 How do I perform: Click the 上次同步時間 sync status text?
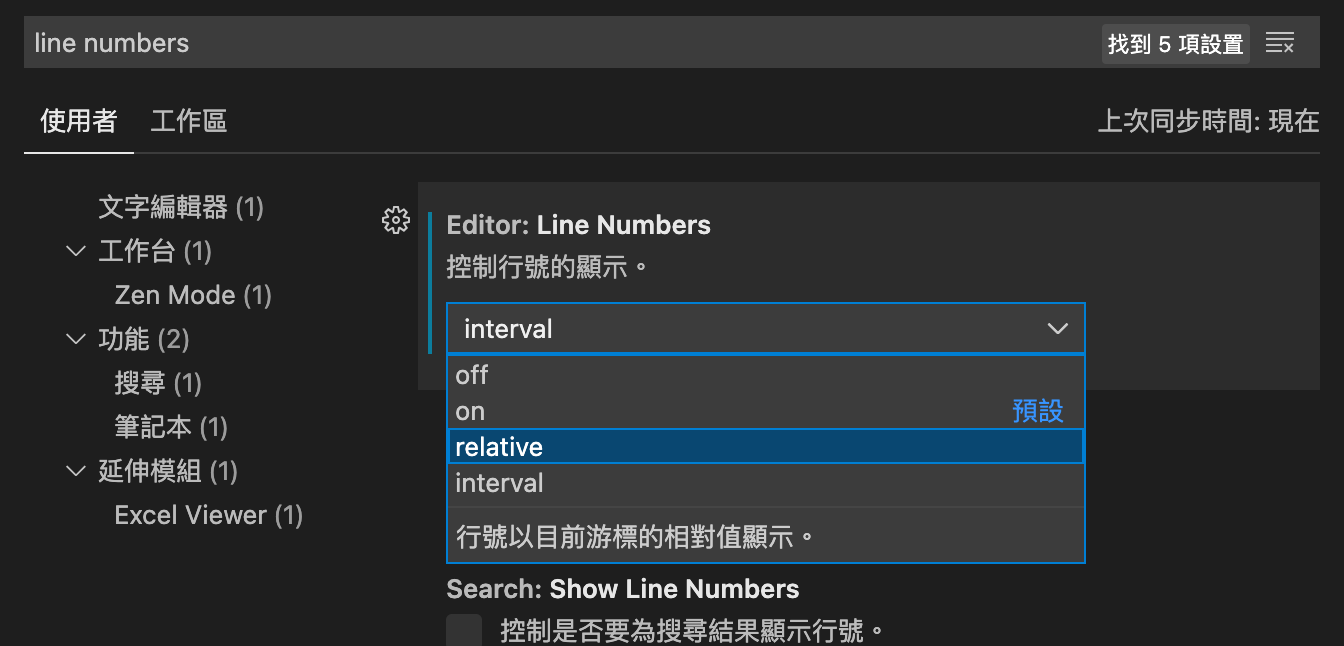[1208, 122]
